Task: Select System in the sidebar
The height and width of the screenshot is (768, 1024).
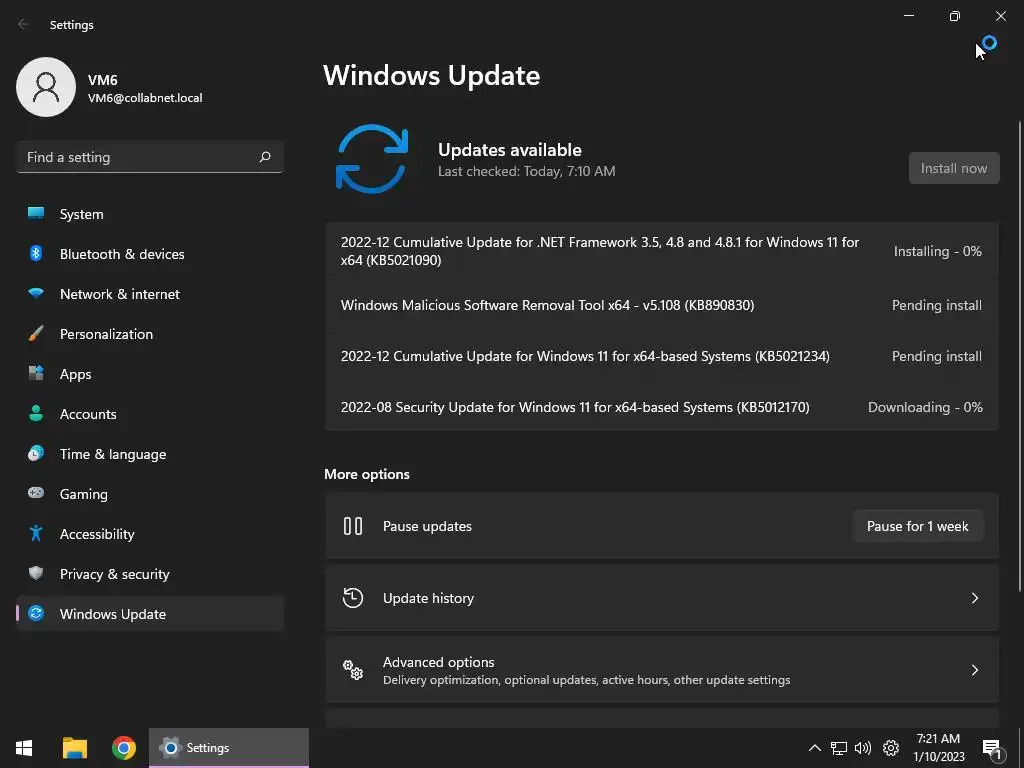Action: pyautogui.click(x=150, y=214)
